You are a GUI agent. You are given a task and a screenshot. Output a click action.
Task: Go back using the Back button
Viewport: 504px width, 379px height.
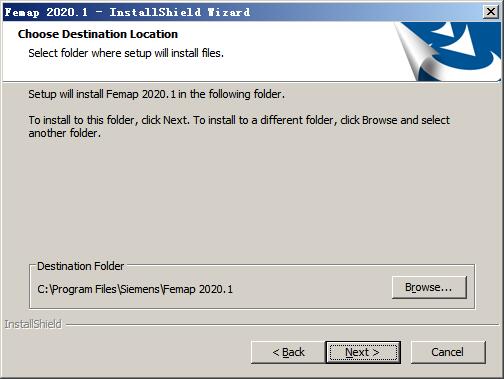click(x=288, y=352)
